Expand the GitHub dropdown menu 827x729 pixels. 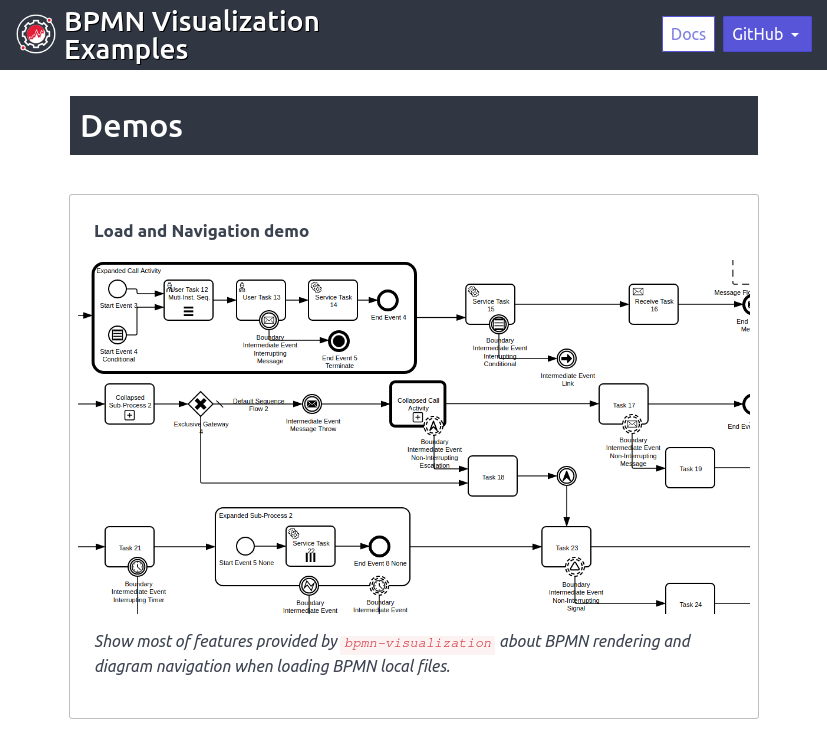(766, 34)
